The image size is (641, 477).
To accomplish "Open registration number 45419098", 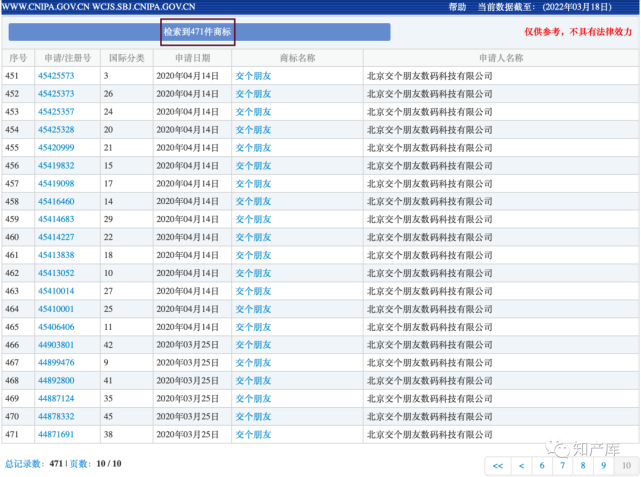I will click(56, 184).
